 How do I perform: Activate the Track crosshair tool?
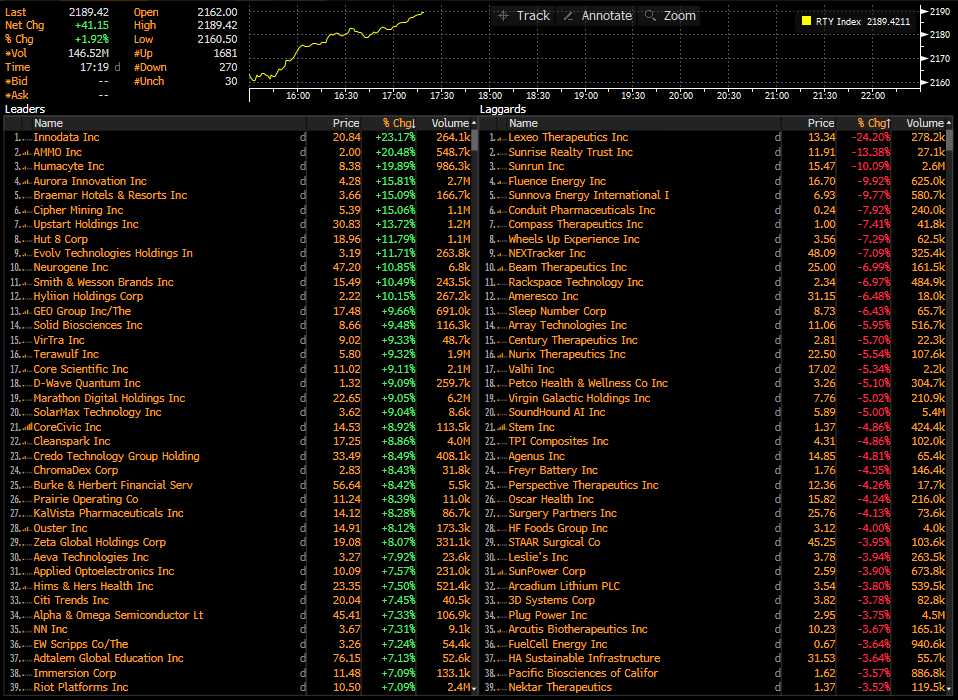tap(524, 16)
